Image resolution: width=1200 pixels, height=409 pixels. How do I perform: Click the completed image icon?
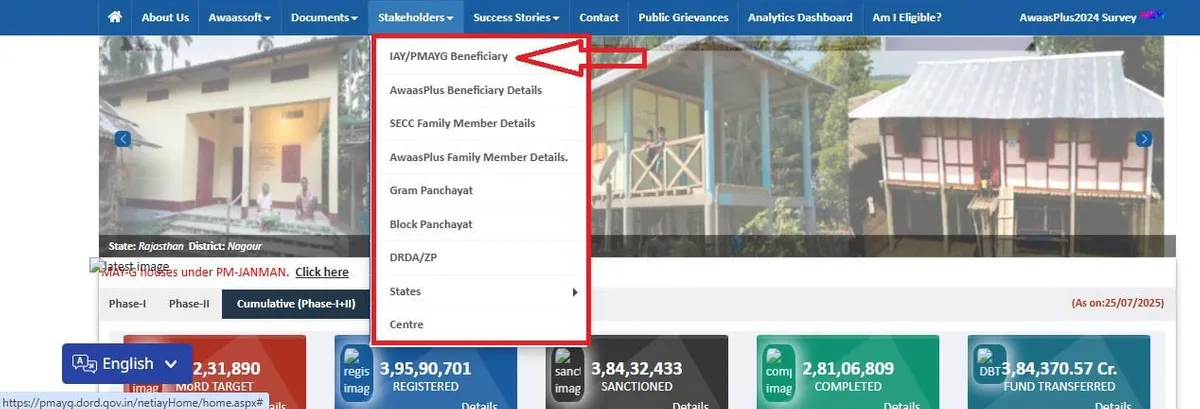(x=778, y=372)
